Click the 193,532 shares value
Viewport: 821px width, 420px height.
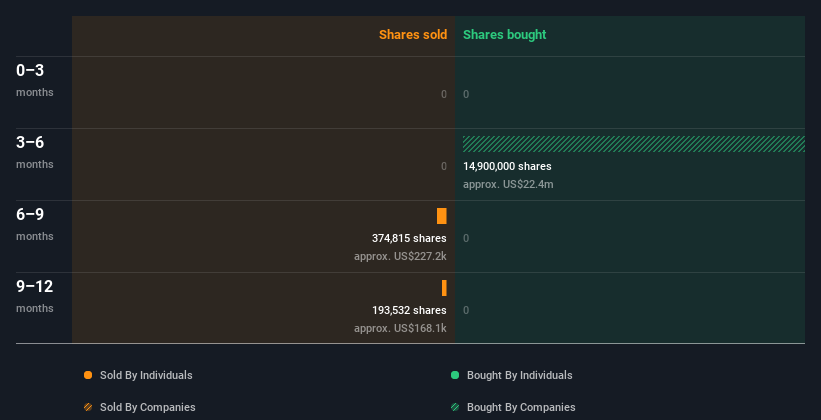(x=409, y=310)
